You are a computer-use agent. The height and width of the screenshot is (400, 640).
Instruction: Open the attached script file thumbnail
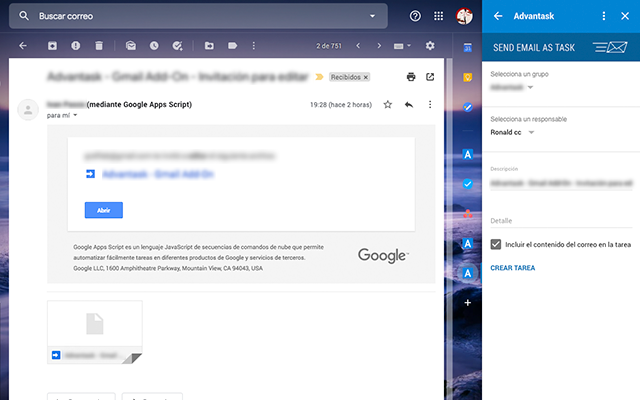click(95, 332)
